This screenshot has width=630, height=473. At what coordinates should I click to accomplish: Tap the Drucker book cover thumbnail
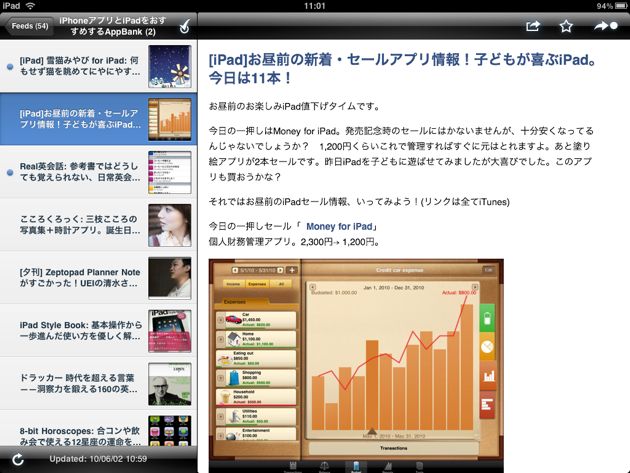tap(170, 384)
